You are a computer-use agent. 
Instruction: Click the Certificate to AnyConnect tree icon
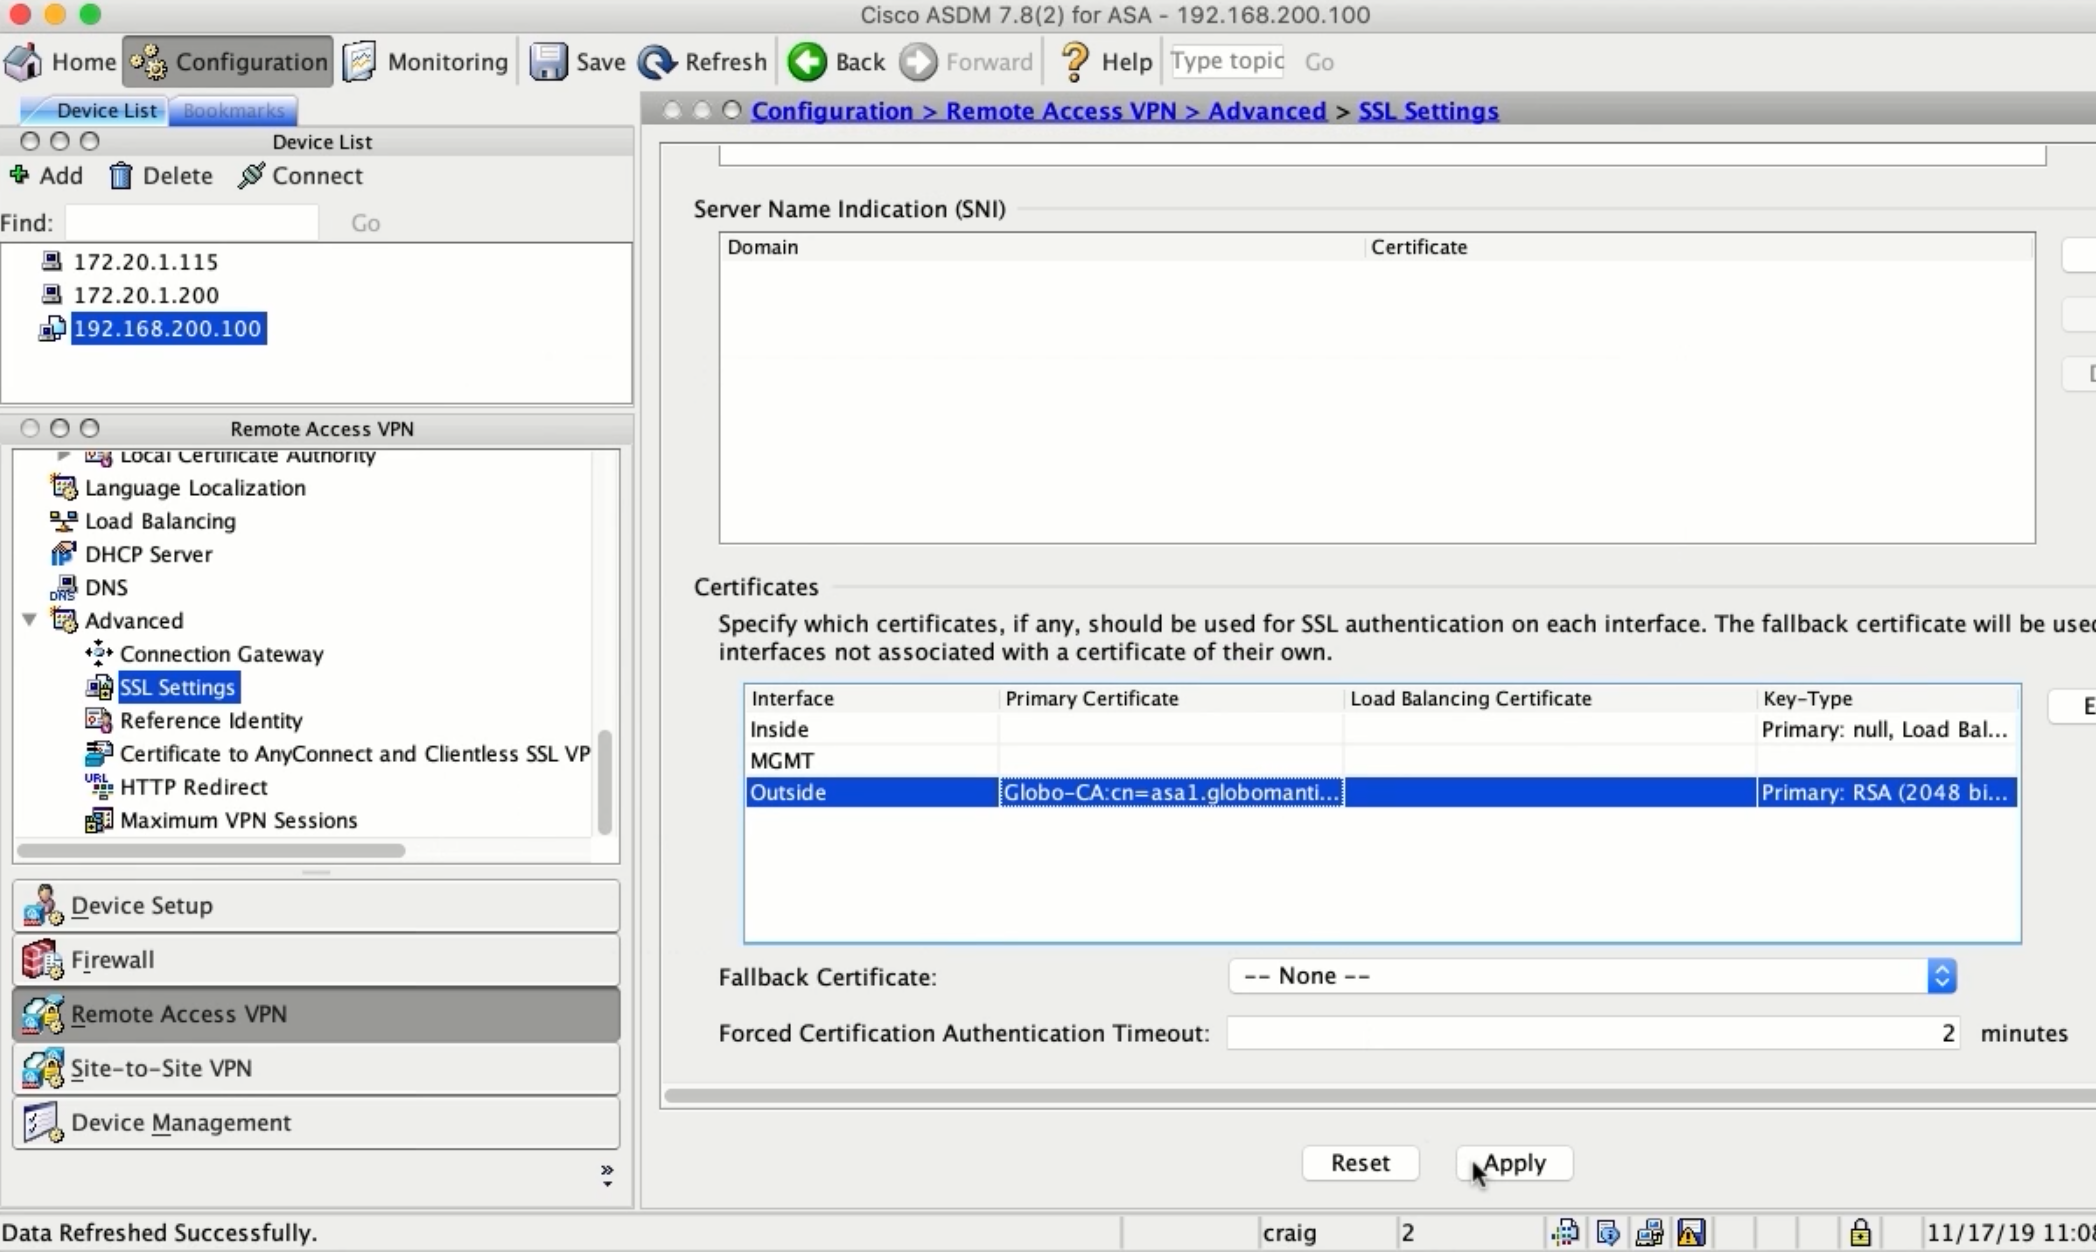tap(99, 753)
